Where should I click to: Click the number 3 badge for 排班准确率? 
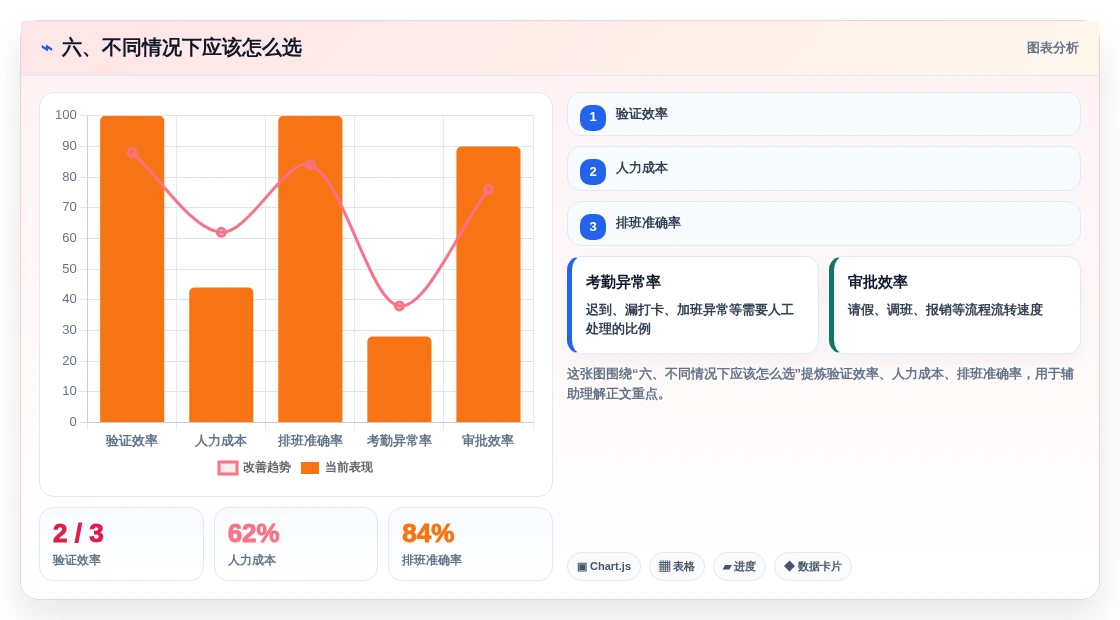(x=593, y=226)
